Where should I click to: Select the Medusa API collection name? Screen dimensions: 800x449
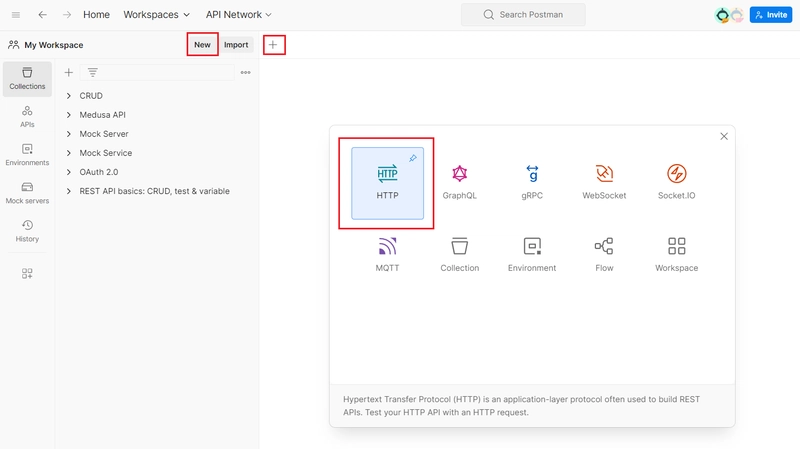point(102,115)
